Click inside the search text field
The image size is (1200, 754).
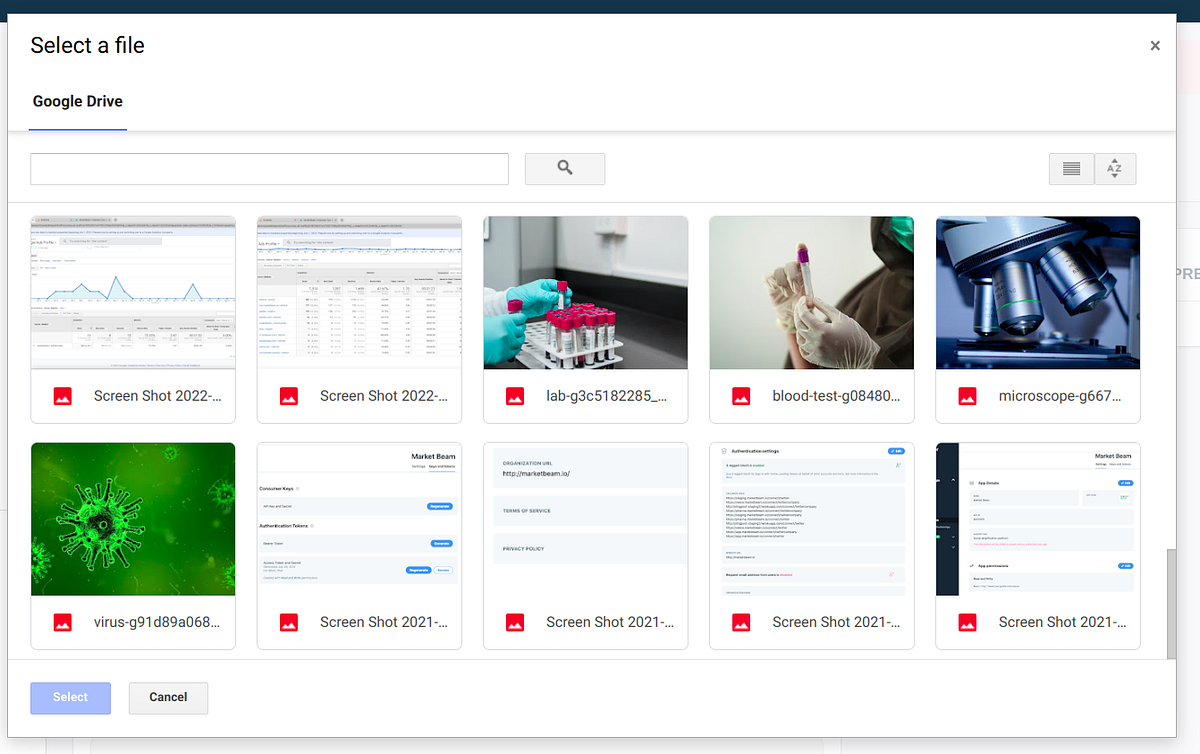point(268,168)
